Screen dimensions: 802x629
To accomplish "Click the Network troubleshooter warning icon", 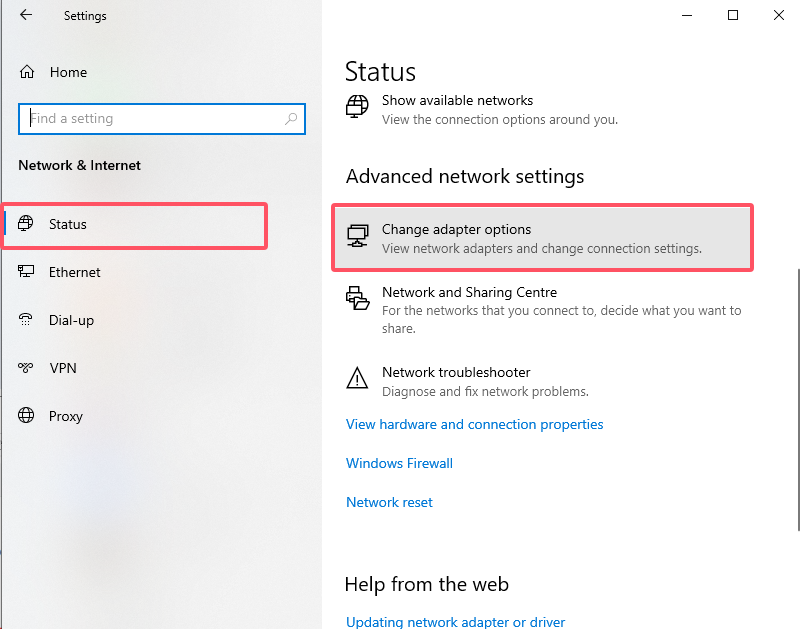I will (x=357, y=378).
